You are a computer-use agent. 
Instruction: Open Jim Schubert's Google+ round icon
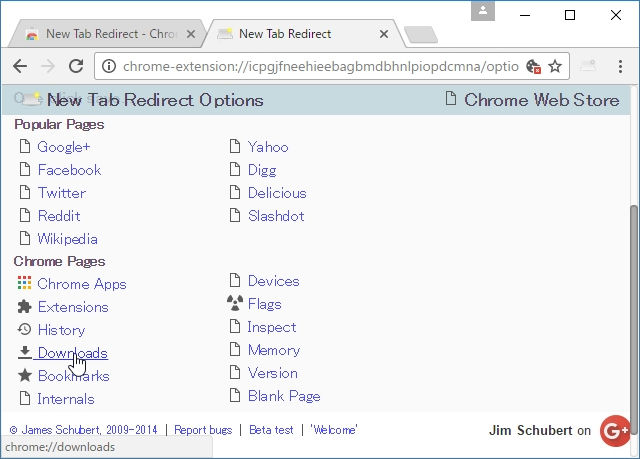(615, 431)
